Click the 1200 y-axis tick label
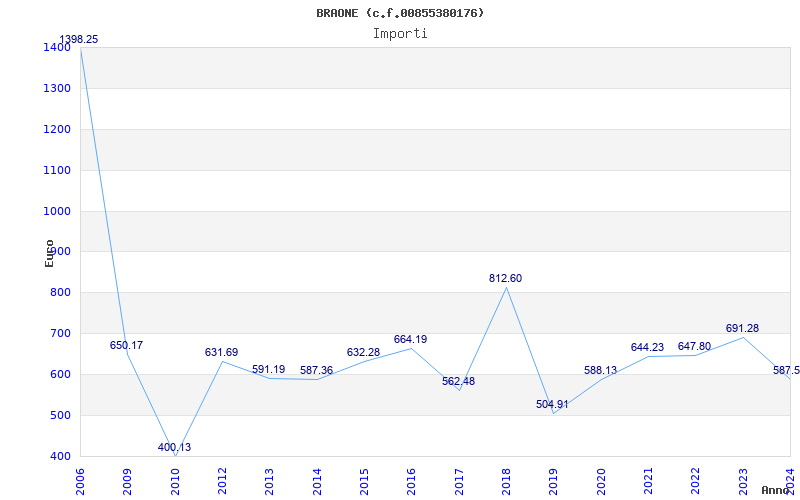This screenshot has height=500, width=800. (57, 129)
